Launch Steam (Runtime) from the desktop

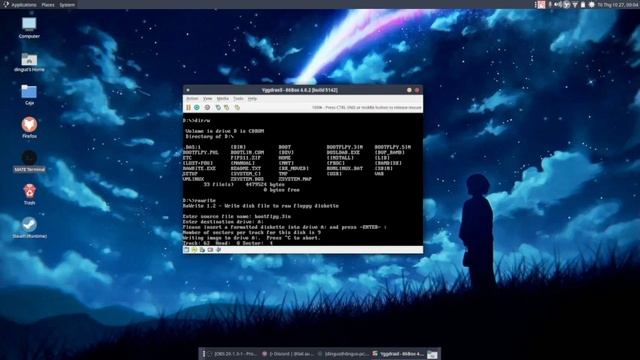(29, 228)
